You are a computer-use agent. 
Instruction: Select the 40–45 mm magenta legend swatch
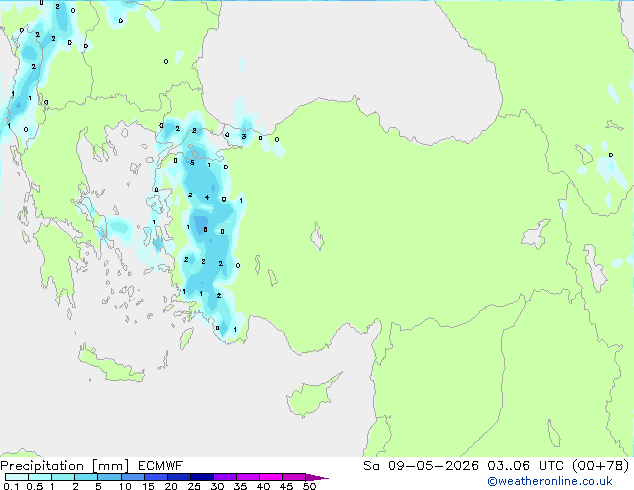coord(271,477)
